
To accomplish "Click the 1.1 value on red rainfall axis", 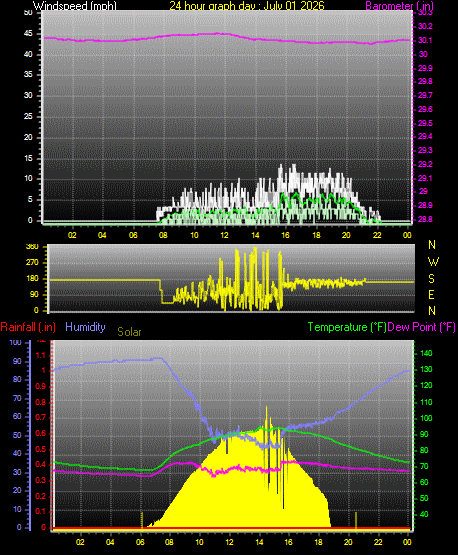I will [x=41, y=355].
